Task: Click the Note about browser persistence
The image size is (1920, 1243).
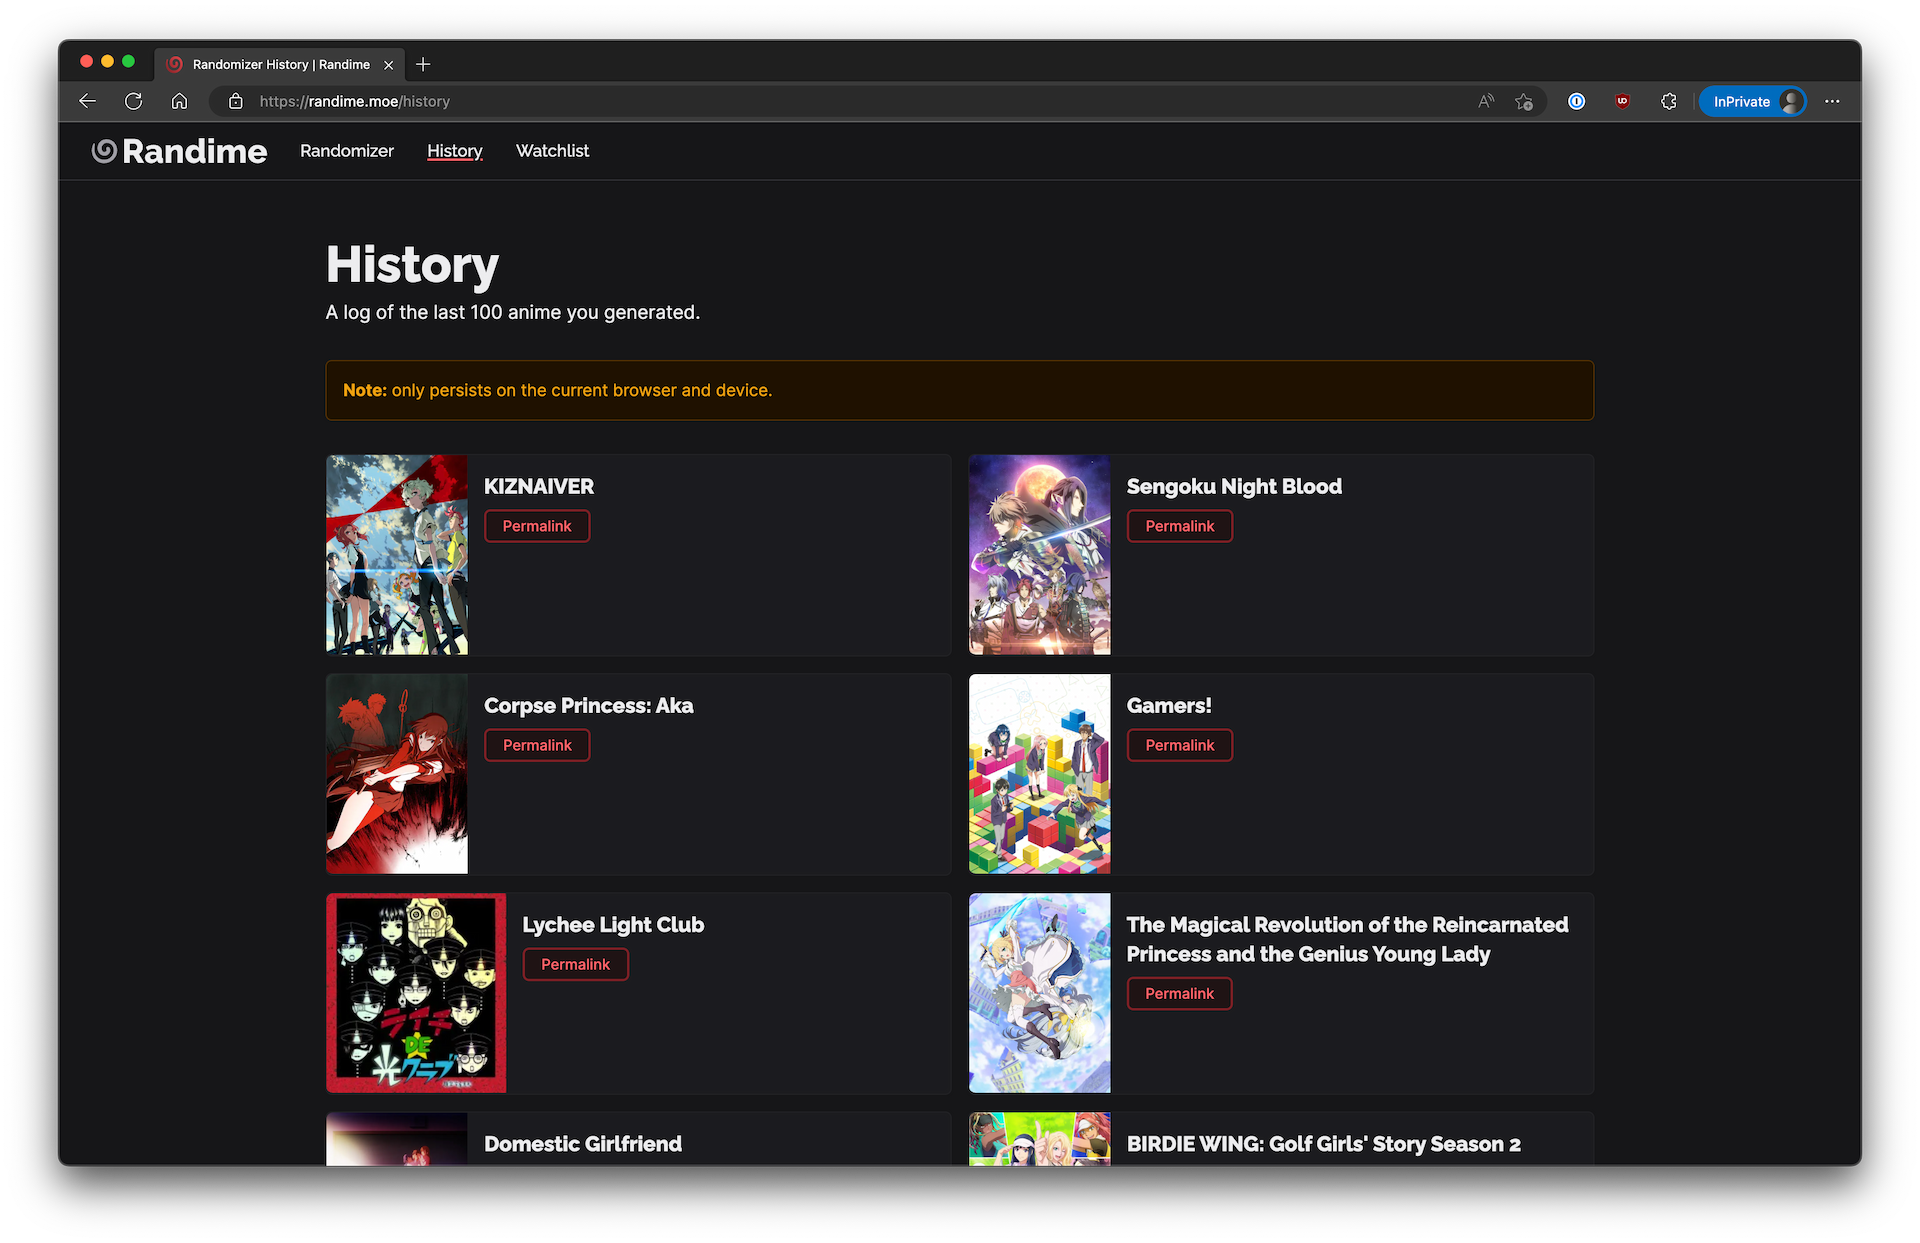Action: click(x=960, y=390)
